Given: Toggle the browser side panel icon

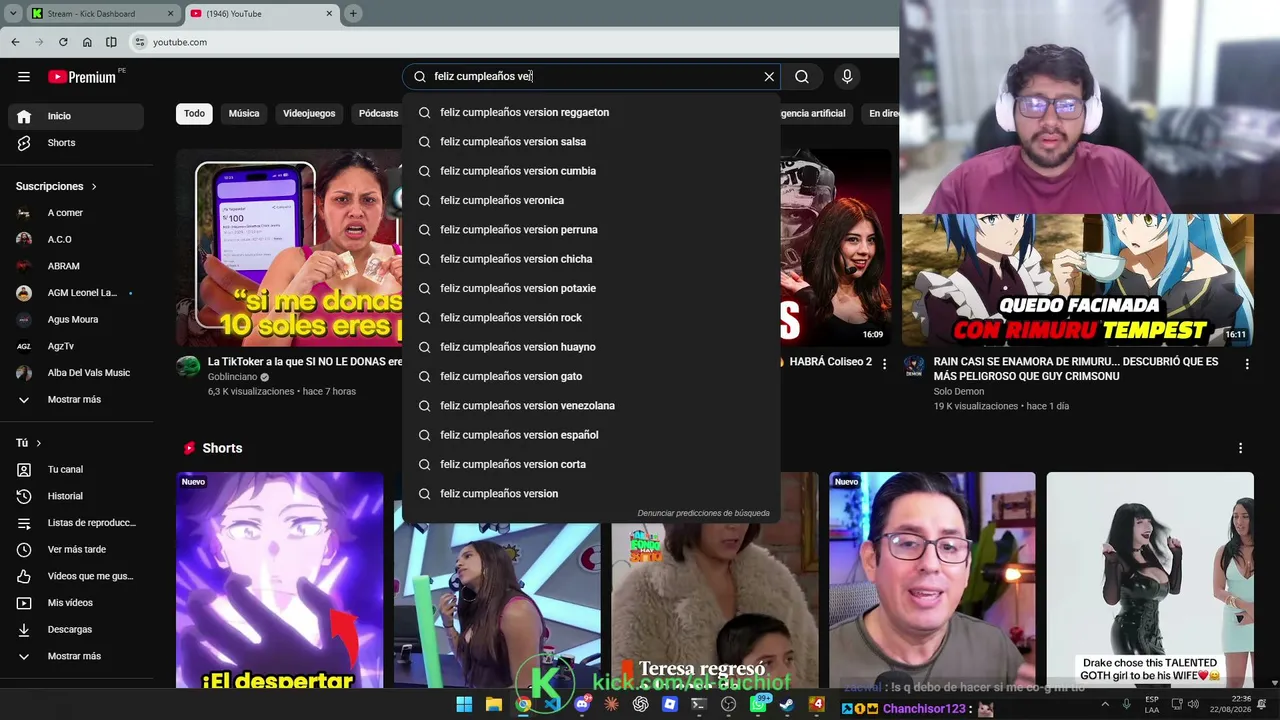Looking at the screenshot, I should click(x=111, y=42).
